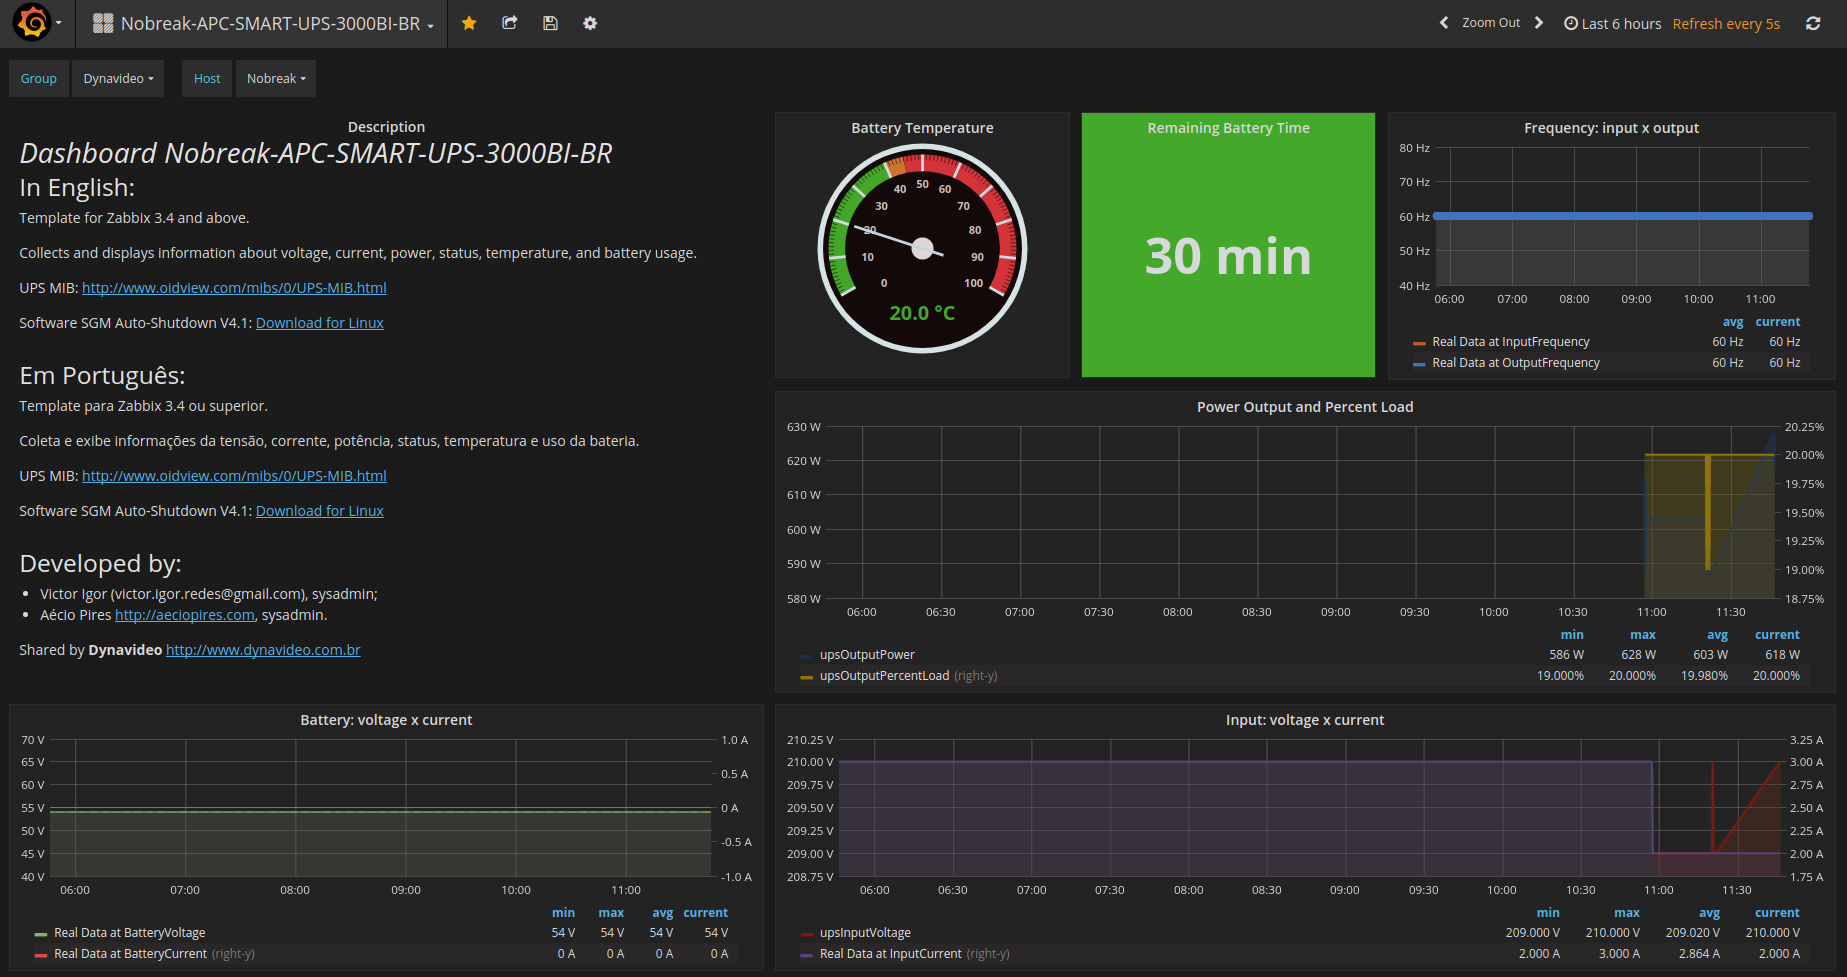Open dashboard settings gear icon
This screenshot has height=977, width=1847.
coord(590,23)
